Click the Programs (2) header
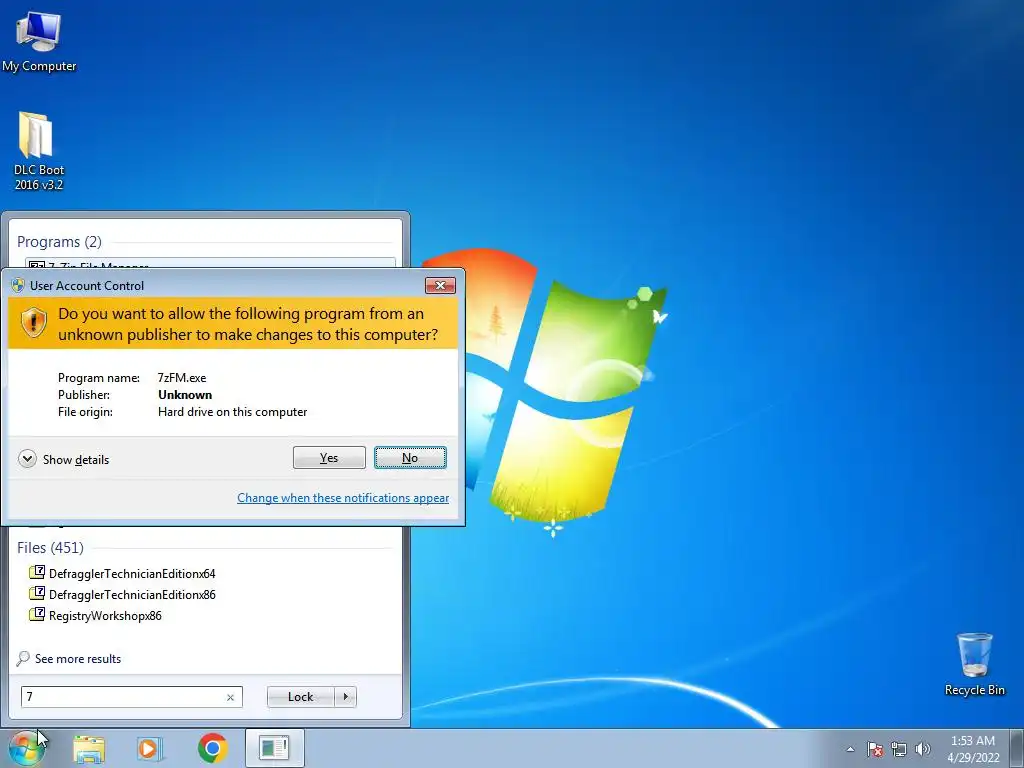 coord(59,242)
